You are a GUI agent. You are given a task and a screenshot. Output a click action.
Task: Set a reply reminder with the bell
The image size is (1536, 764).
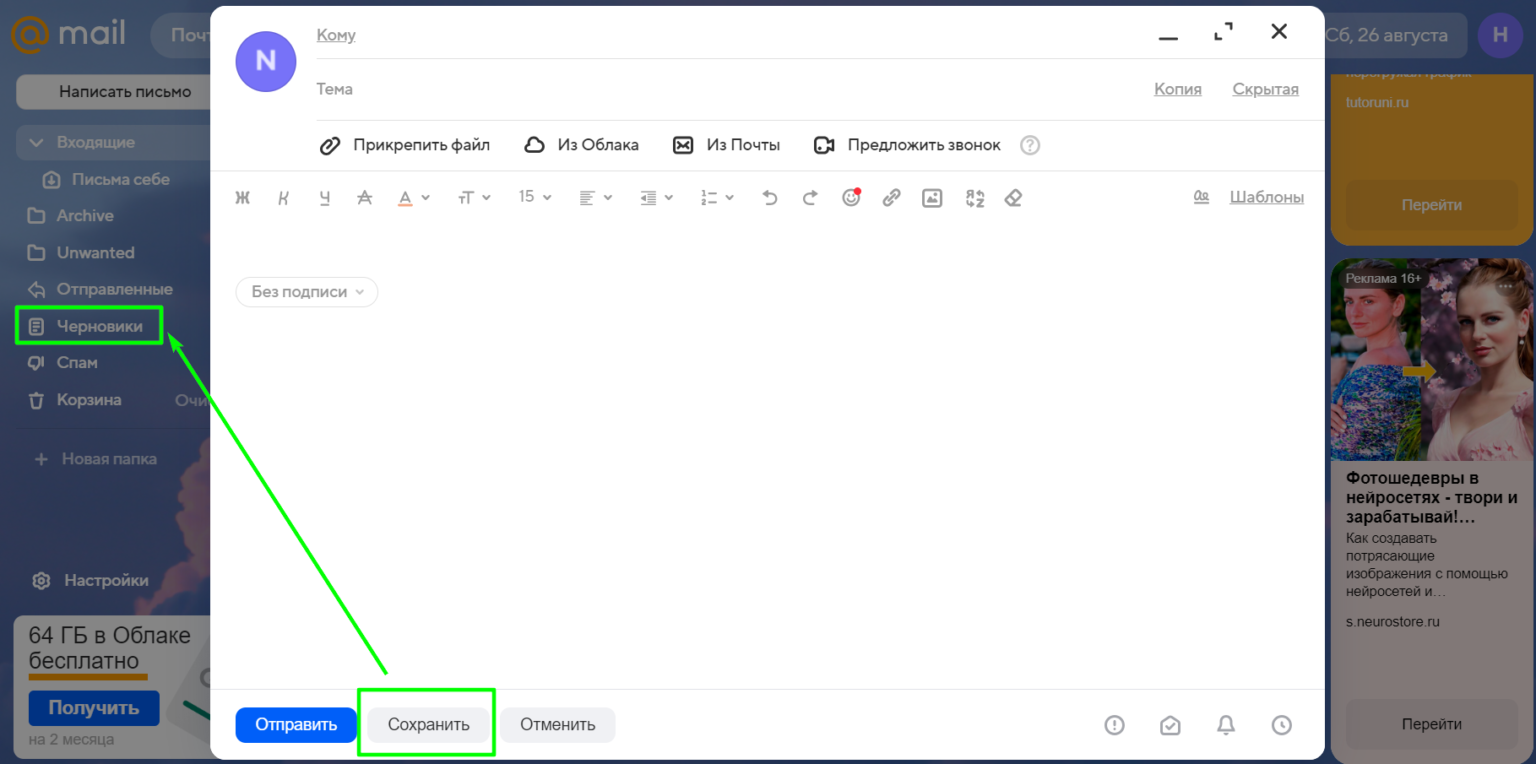(1226, 725)
